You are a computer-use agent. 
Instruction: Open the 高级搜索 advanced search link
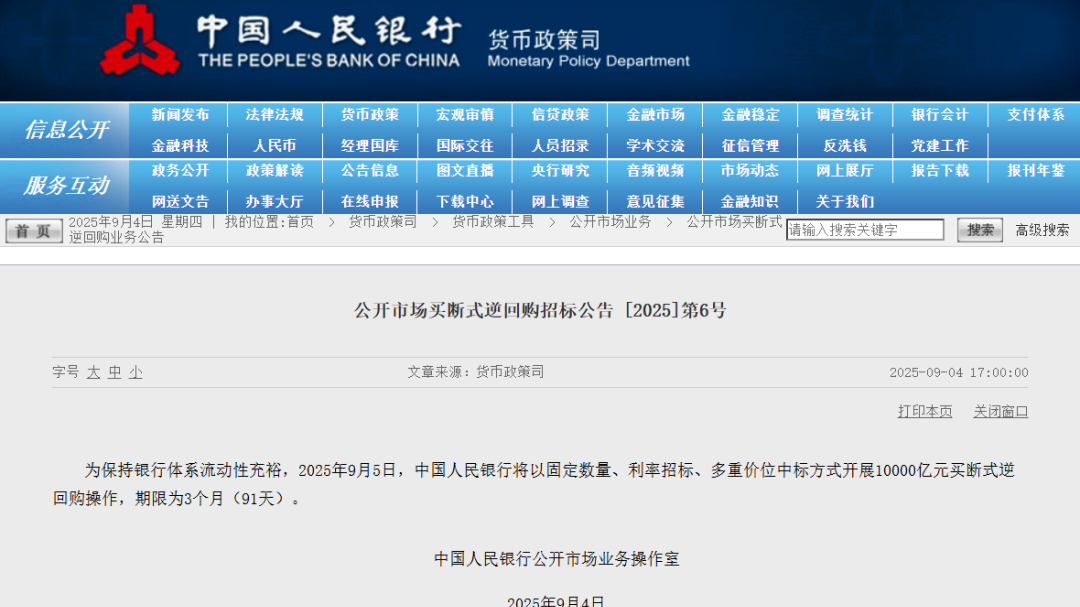pyautogui.click(x=1042, y=230)
